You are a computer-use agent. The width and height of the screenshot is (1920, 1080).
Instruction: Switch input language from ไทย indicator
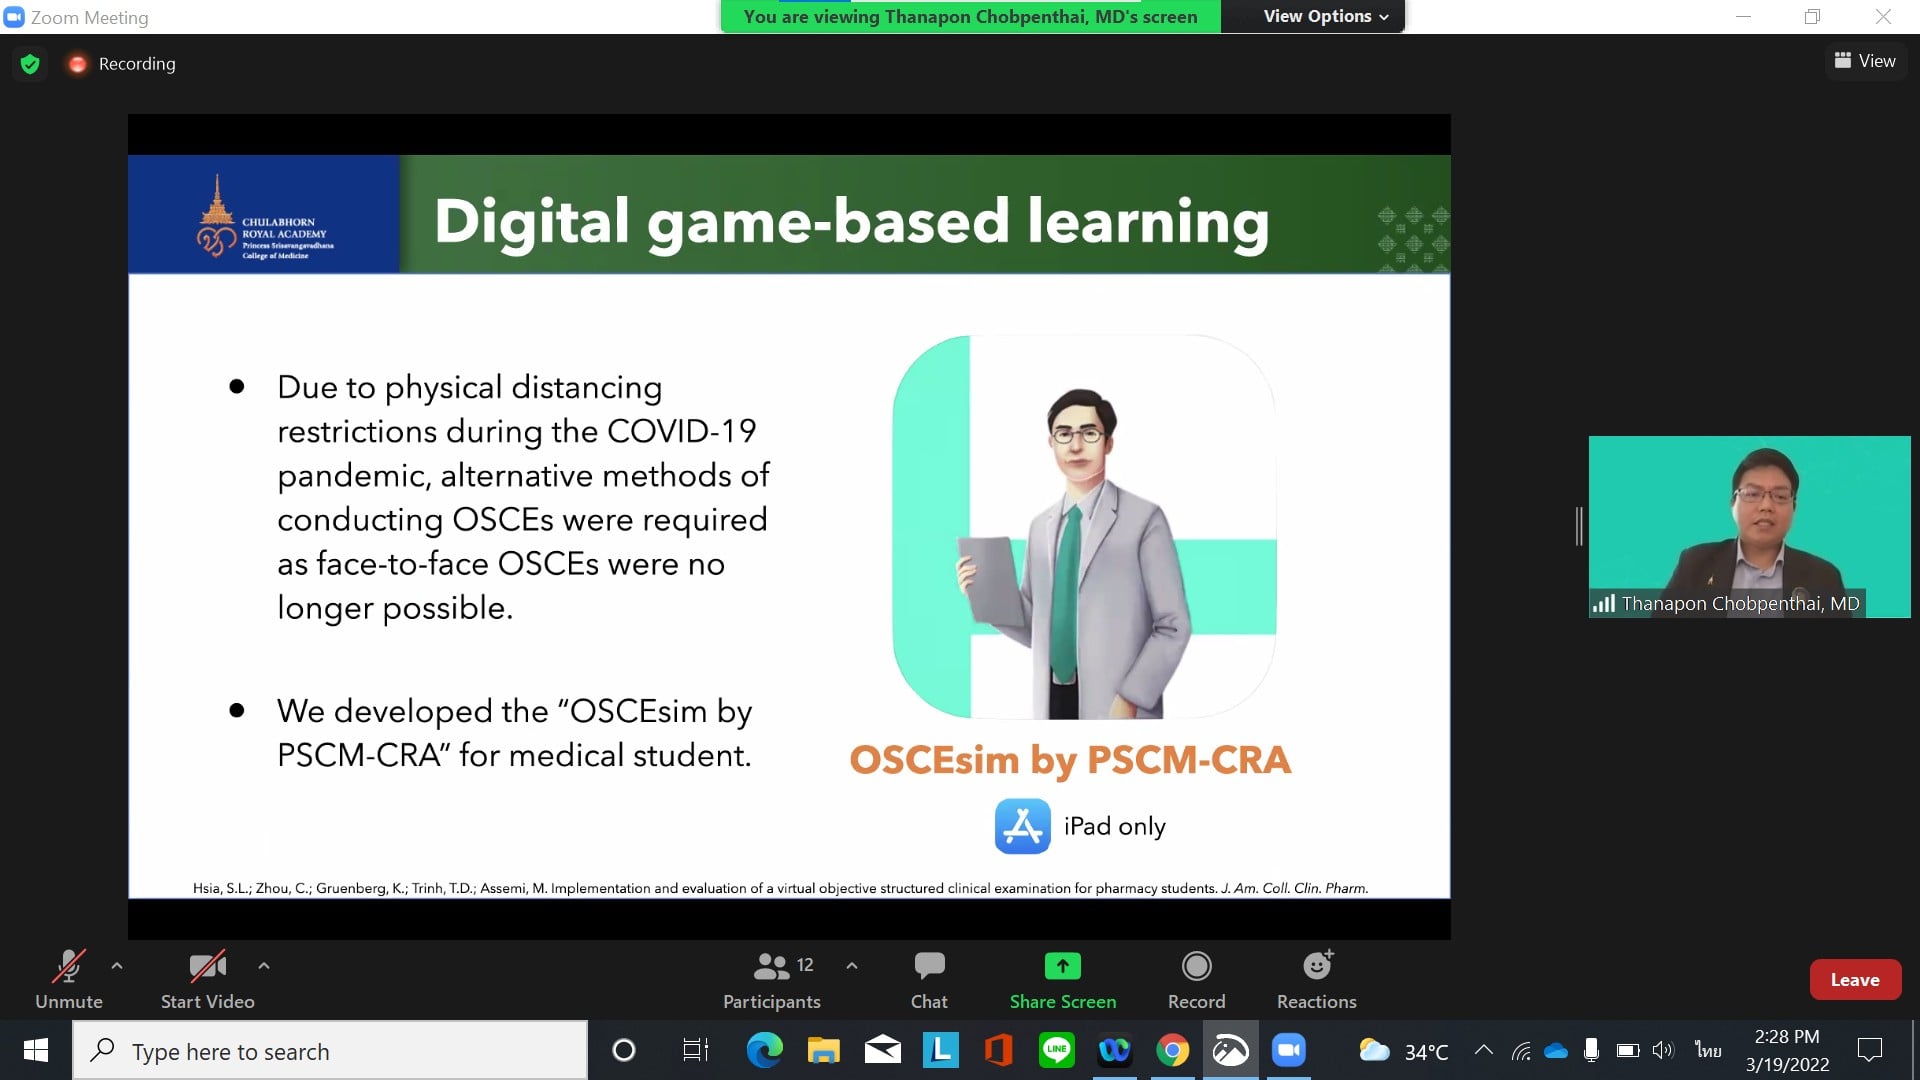[1708, 1051]
